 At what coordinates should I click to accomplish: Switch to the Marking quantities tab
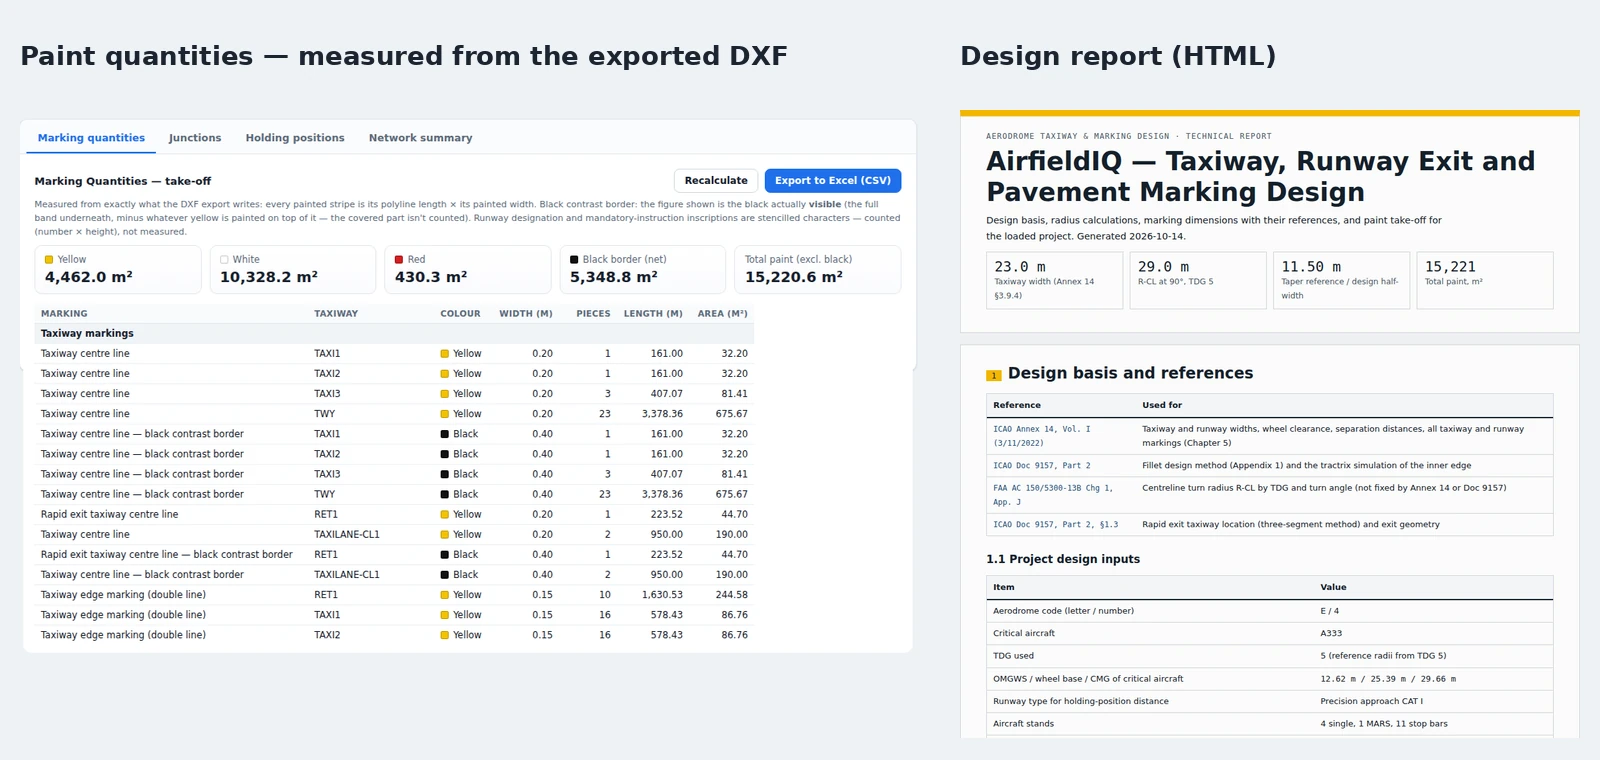91,138
